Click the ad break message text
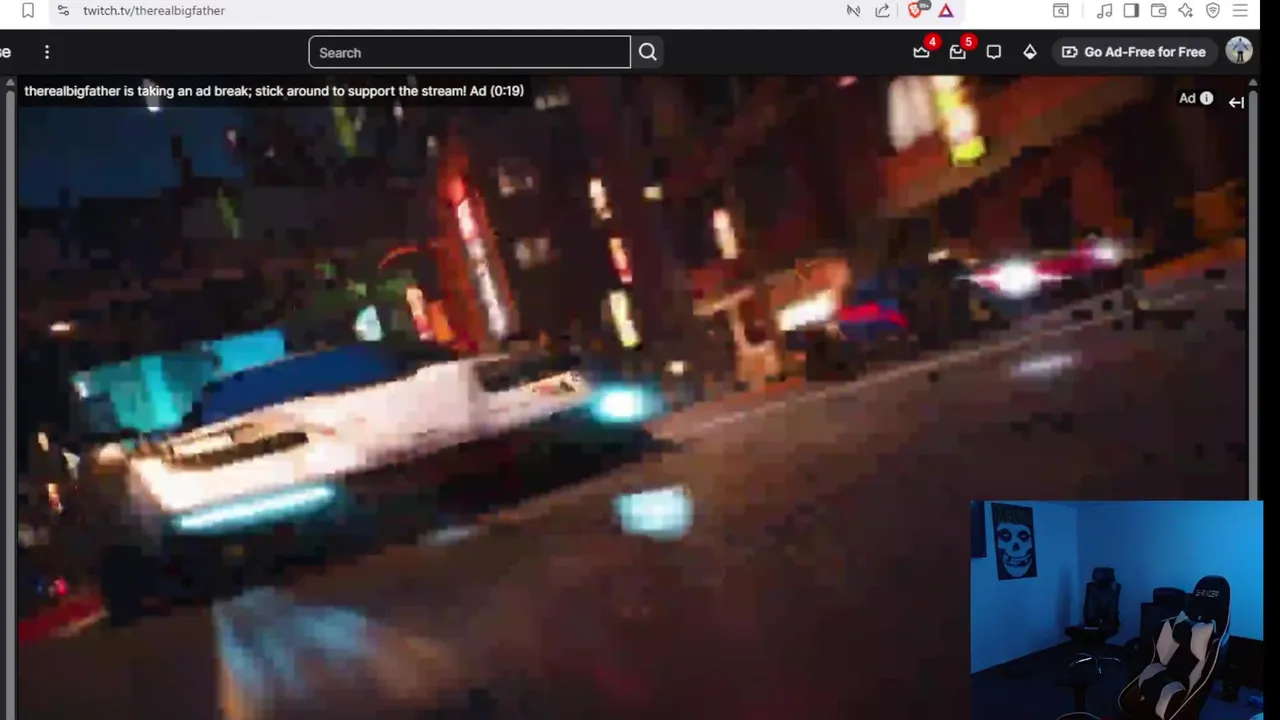Image resolution: width=1280 pixels, height=720 pixels. [x=274, y=91]
